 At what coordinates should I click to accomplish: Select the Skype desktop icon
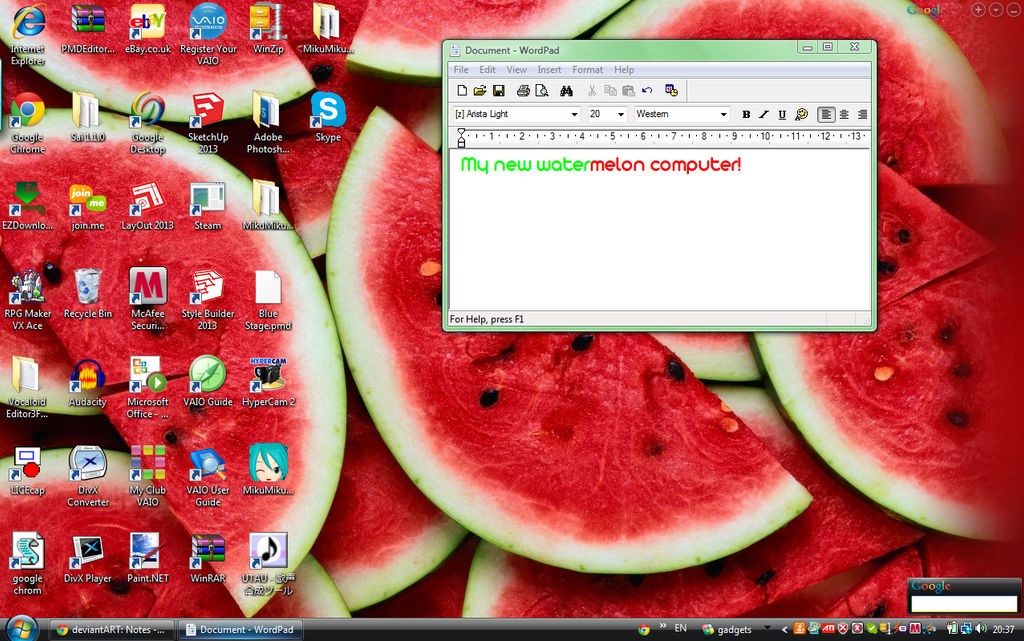click(328, 117)
